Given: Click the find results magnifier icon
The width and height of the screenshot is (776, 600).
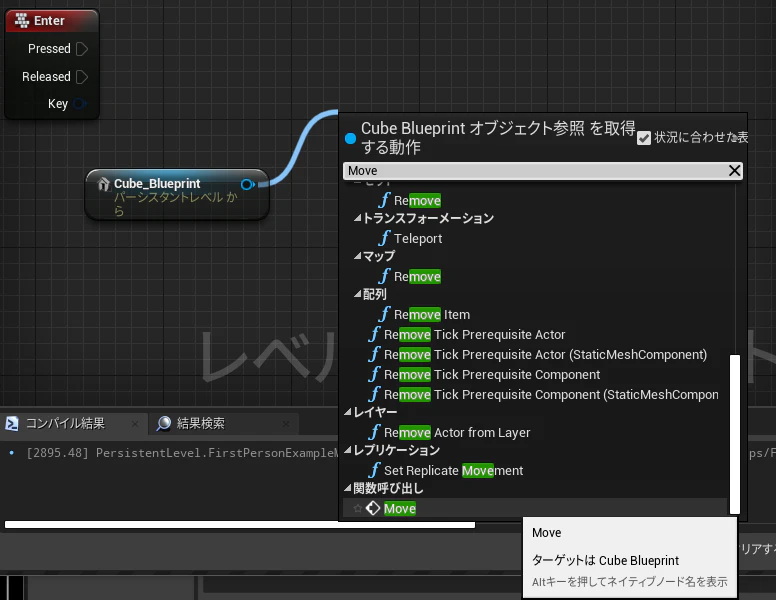Looking at the screenshot, I should coord(164,424).
